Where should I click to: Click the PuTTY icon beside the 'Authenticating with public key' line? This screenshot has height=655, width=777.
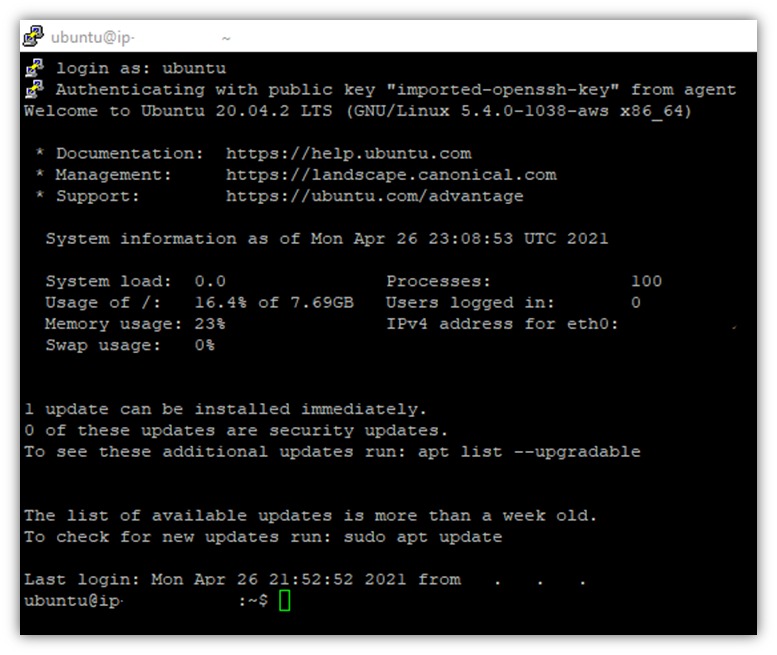(x=35, y=89)
